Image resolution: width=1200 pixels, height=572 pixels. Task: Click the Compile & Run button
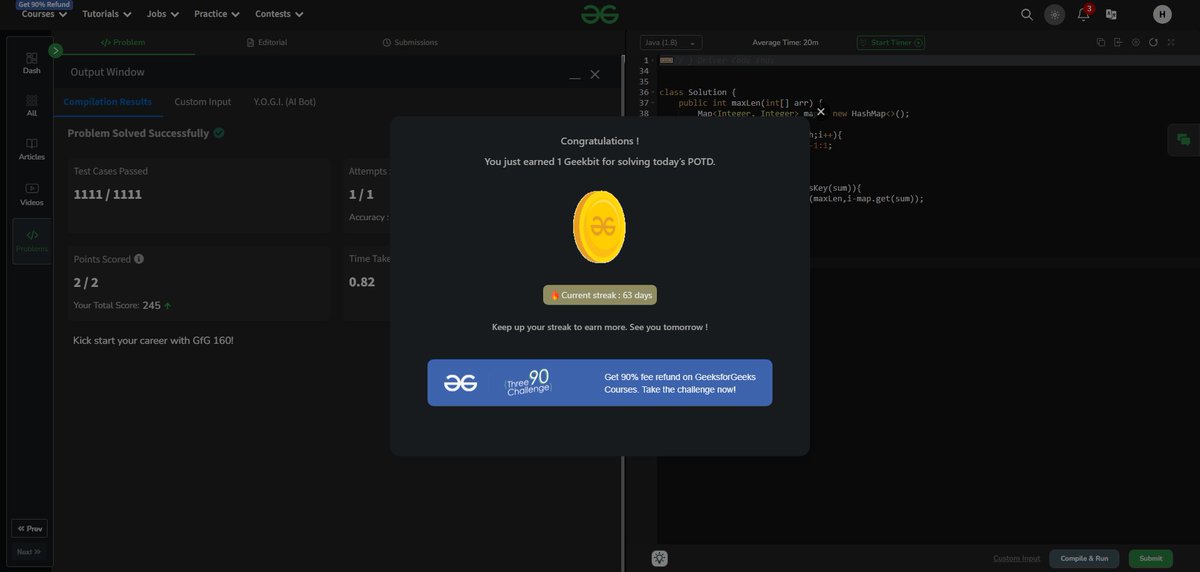click(1084, 559)
